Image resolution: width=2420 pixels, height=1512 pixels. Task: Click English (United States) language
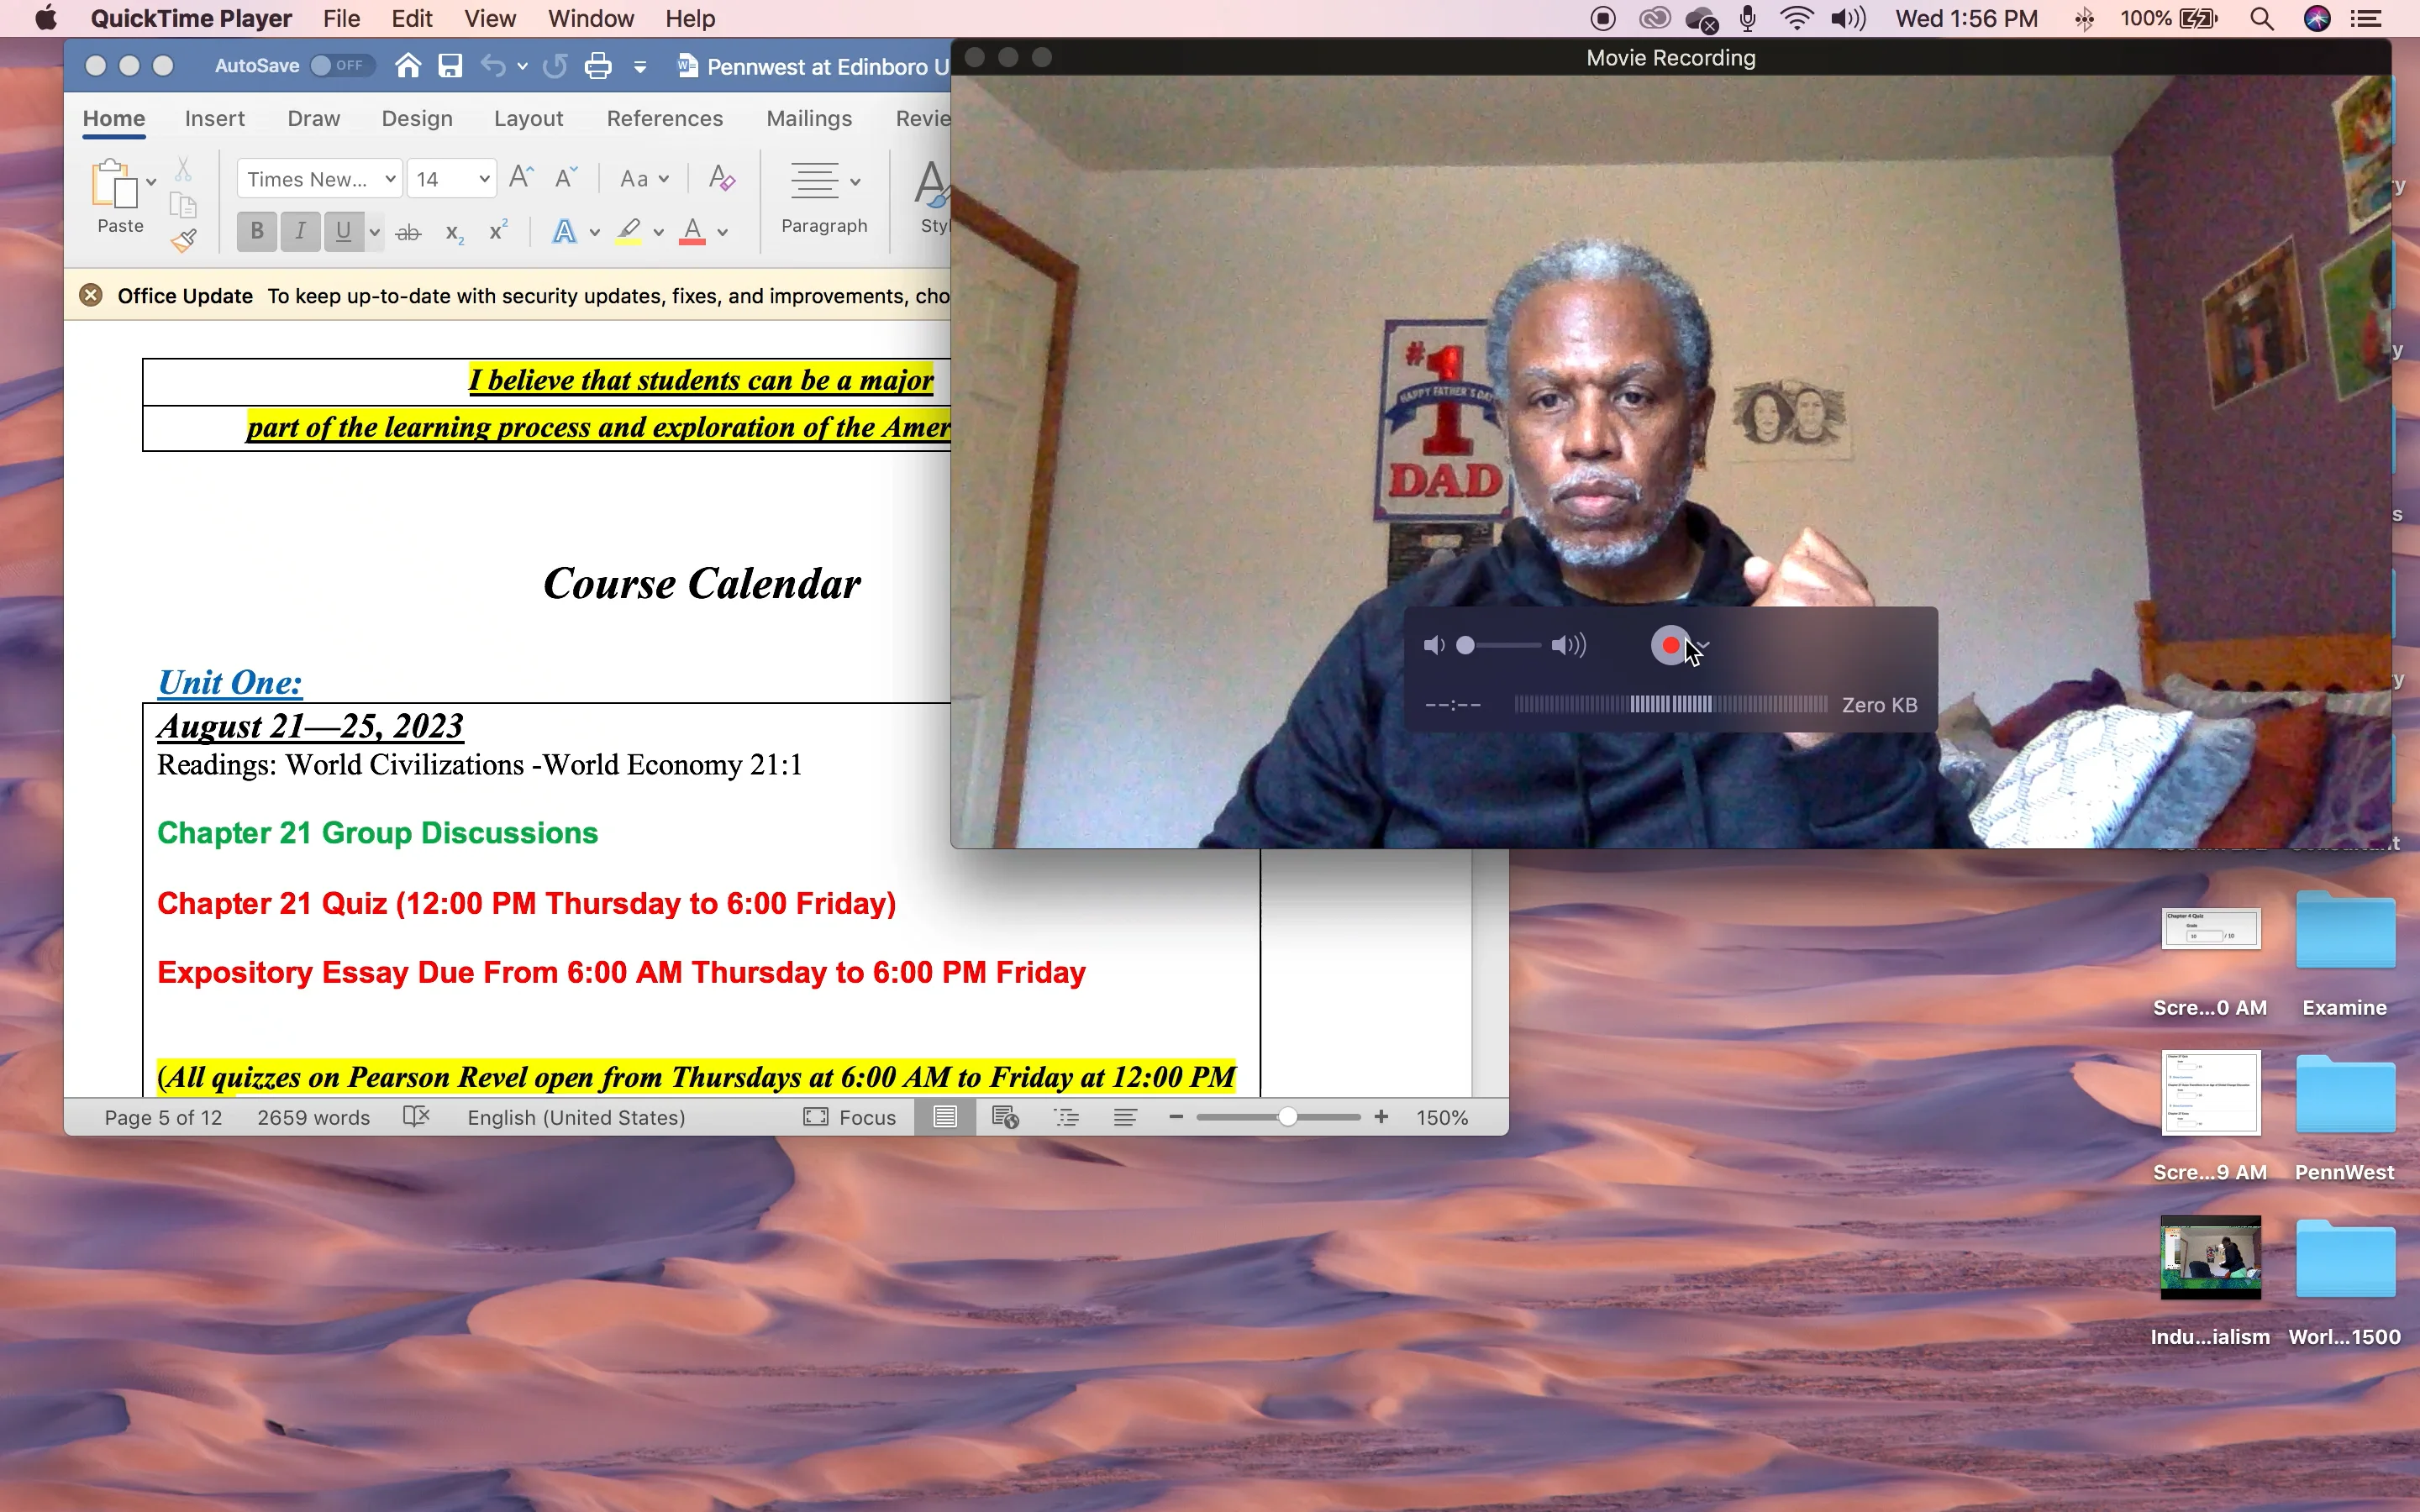577,1117
